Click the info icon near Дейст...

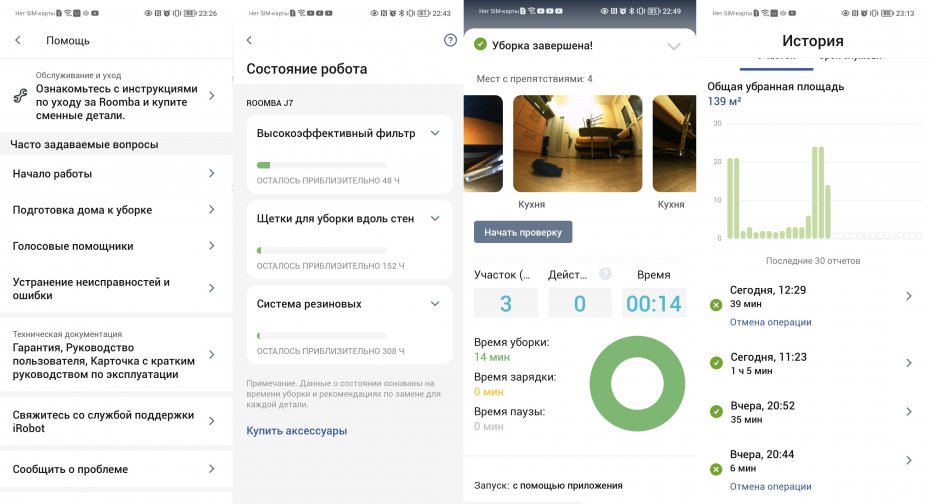[605, 274]
